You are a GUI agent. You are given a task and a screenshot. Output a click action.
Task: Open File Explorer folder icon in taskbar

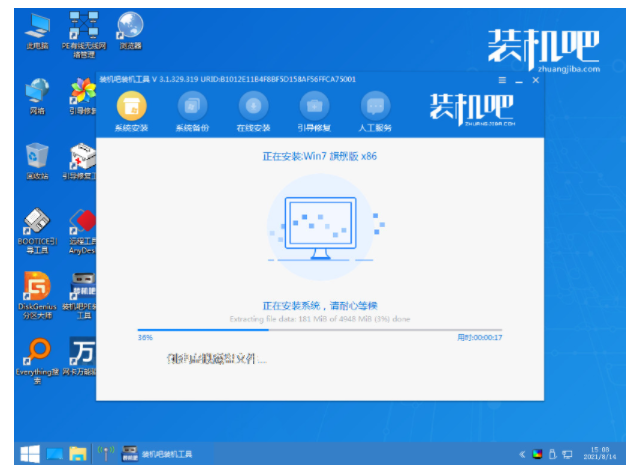click(x=77, y=453)
